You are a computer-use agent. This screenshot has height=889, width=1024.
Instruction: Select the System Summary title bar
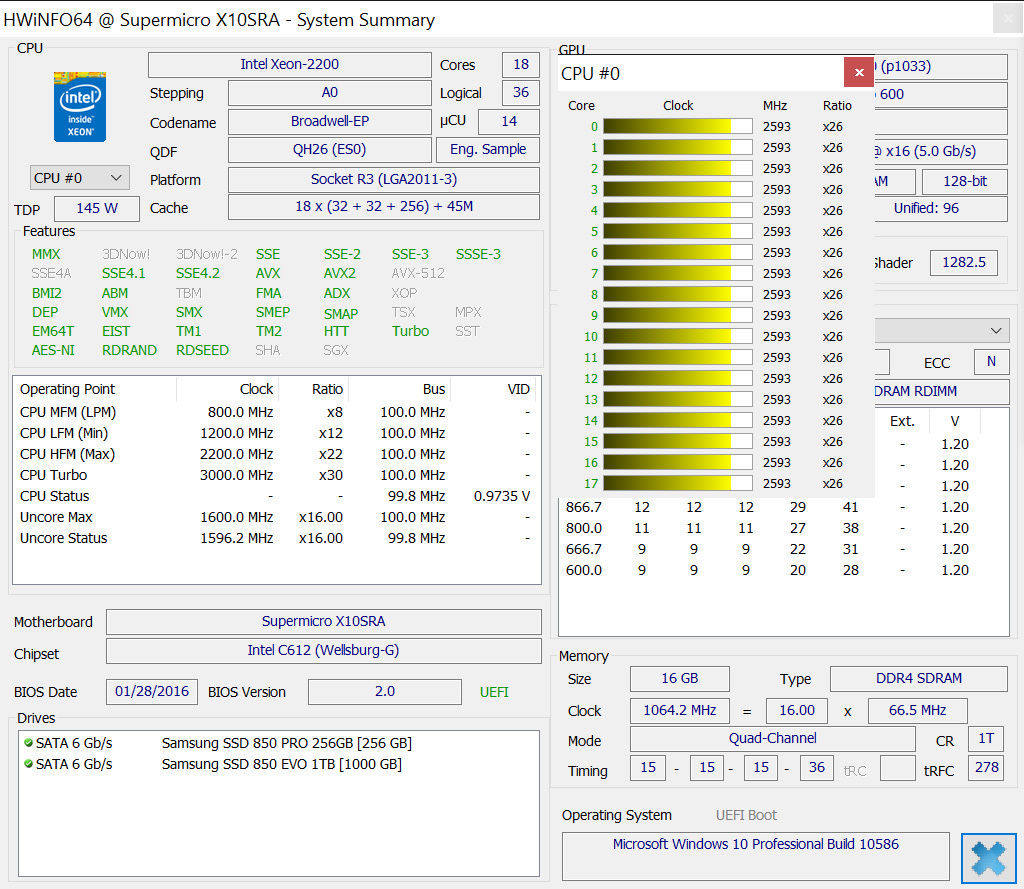pos(220,20)
